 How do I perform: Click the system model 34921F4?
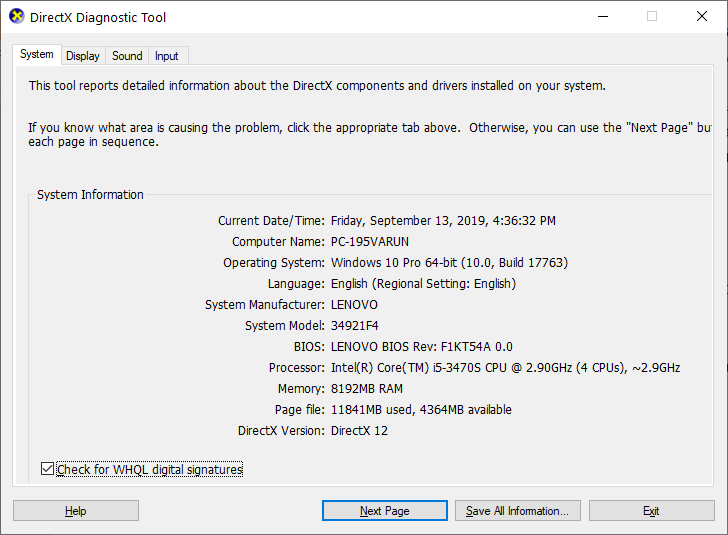(355, 326)
